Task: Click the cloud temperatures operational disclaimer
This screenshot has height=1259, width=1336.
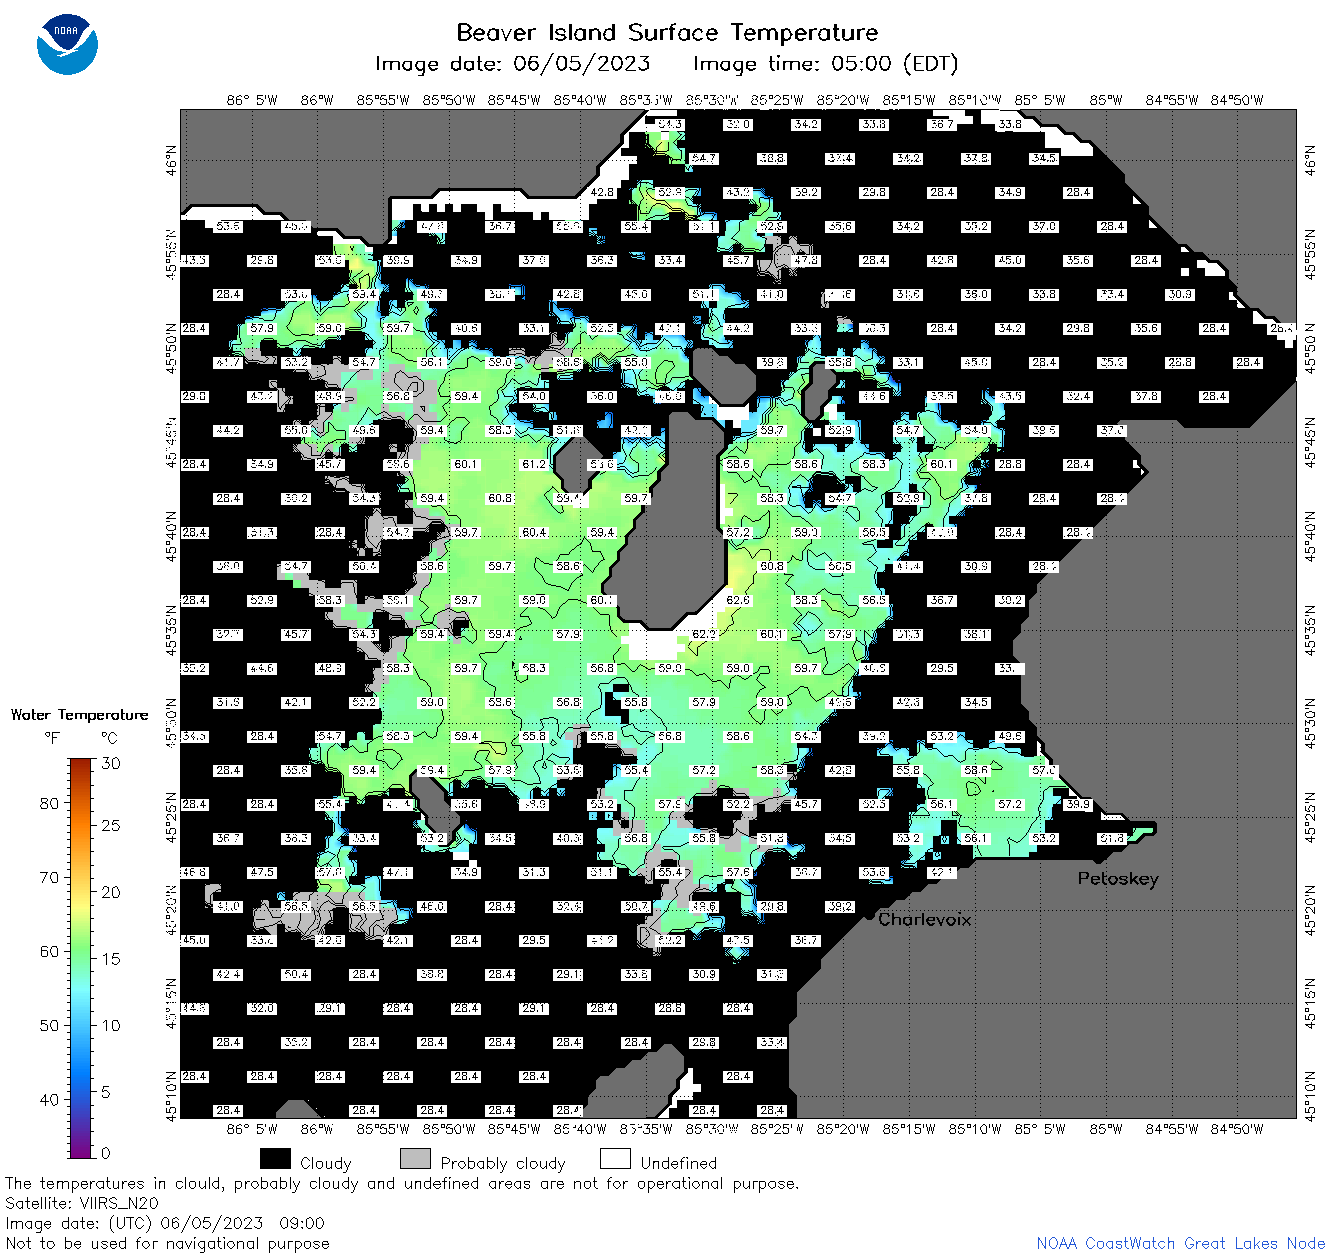Action: point(402,1183)
